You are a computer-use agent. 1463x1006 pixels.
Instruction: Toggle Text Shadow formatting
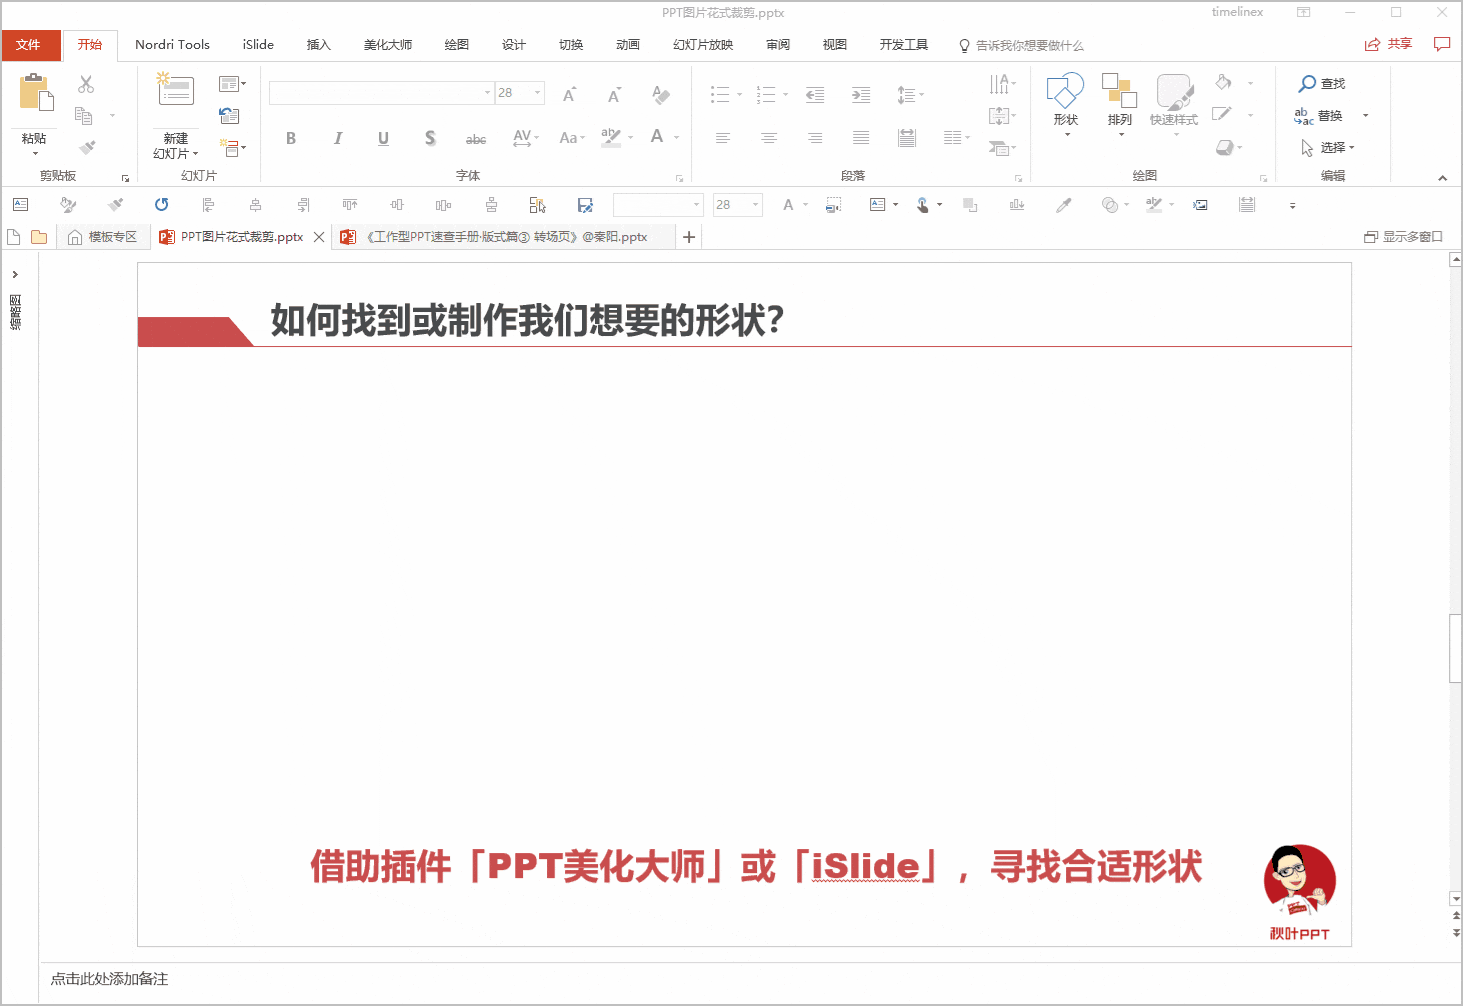[430, 138]
